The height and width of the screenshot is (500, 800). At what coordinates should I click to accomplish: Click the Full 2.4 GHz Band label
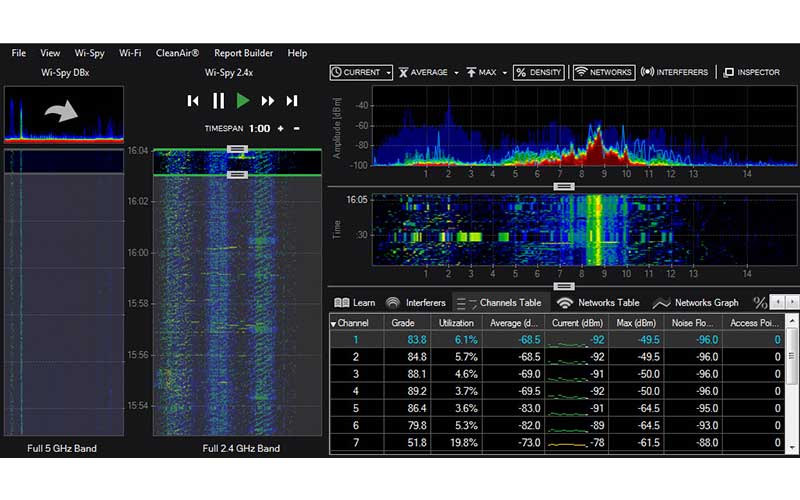click(x=241, y=448)
